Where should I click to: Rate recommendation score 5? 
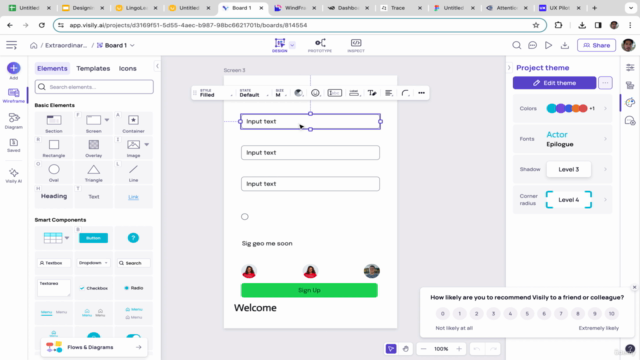[527, 313]
